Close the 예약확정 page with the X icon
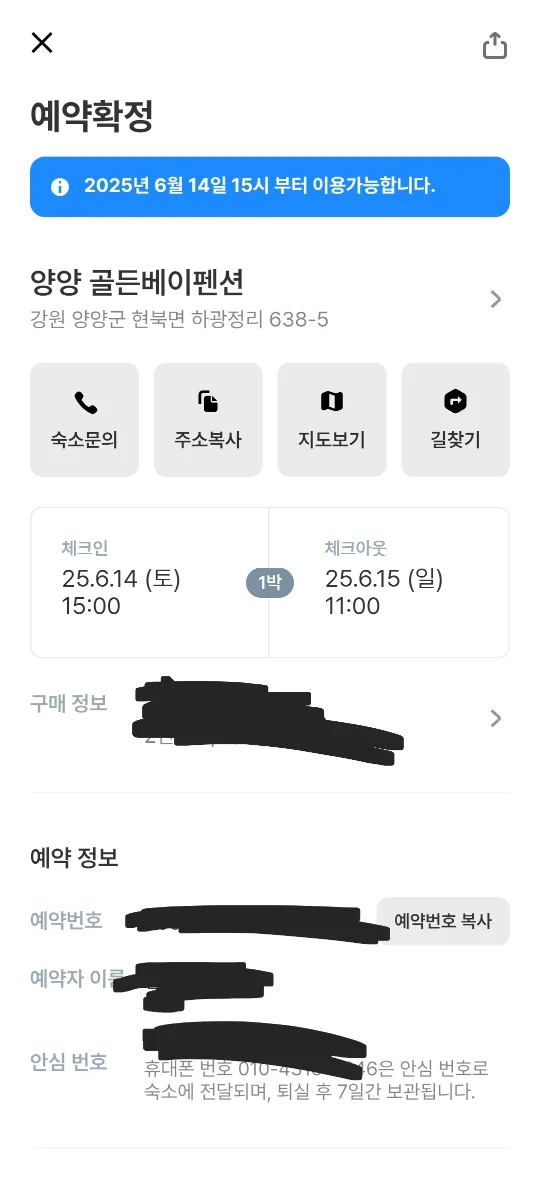 click(42, 43)
